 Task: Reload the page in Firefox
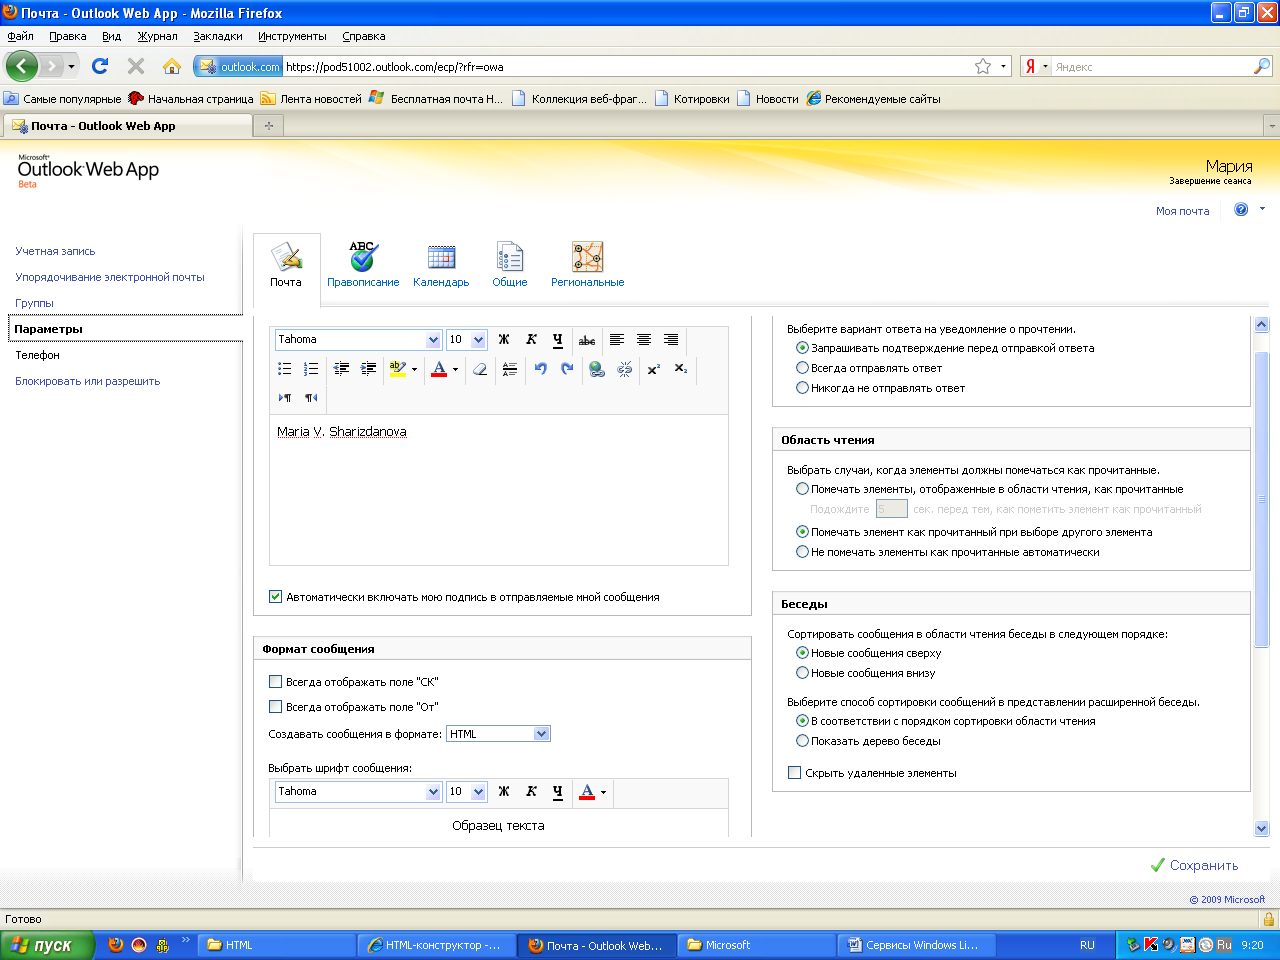coord(100,66)
